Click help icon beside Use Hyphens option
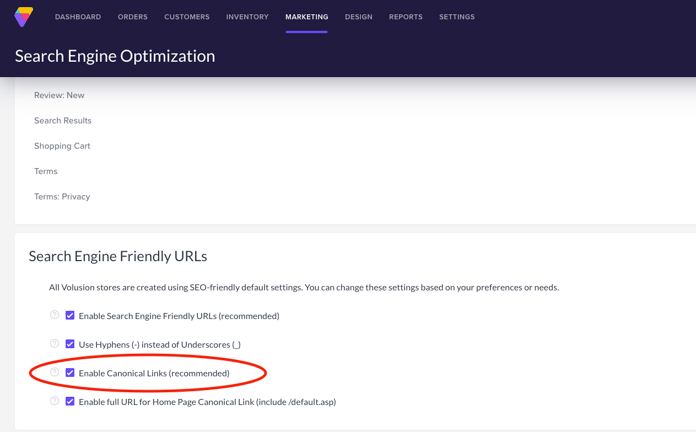Image resolution: width=696 pixels, height=432 pixels. (55, 344)
